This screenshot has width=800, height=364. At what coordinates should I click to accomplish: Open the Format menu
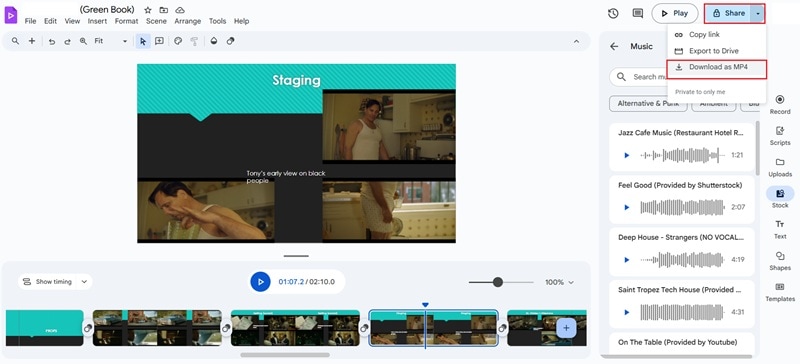pos(126,21)
